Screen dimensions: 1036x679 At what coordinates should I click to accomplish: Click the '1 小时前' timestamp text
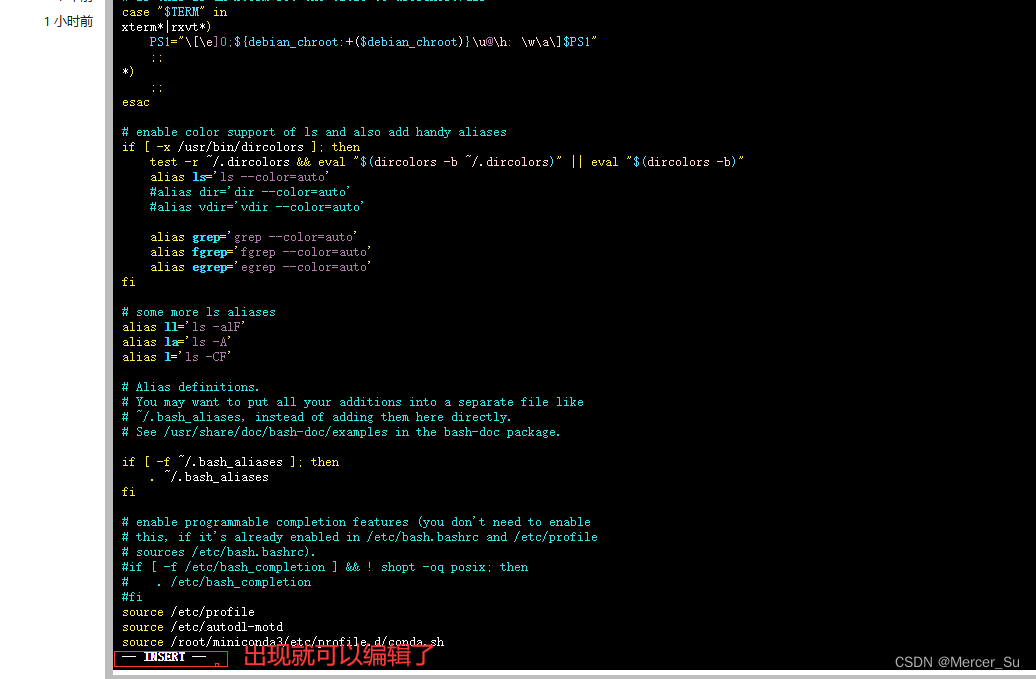click(x=68, y=22)
